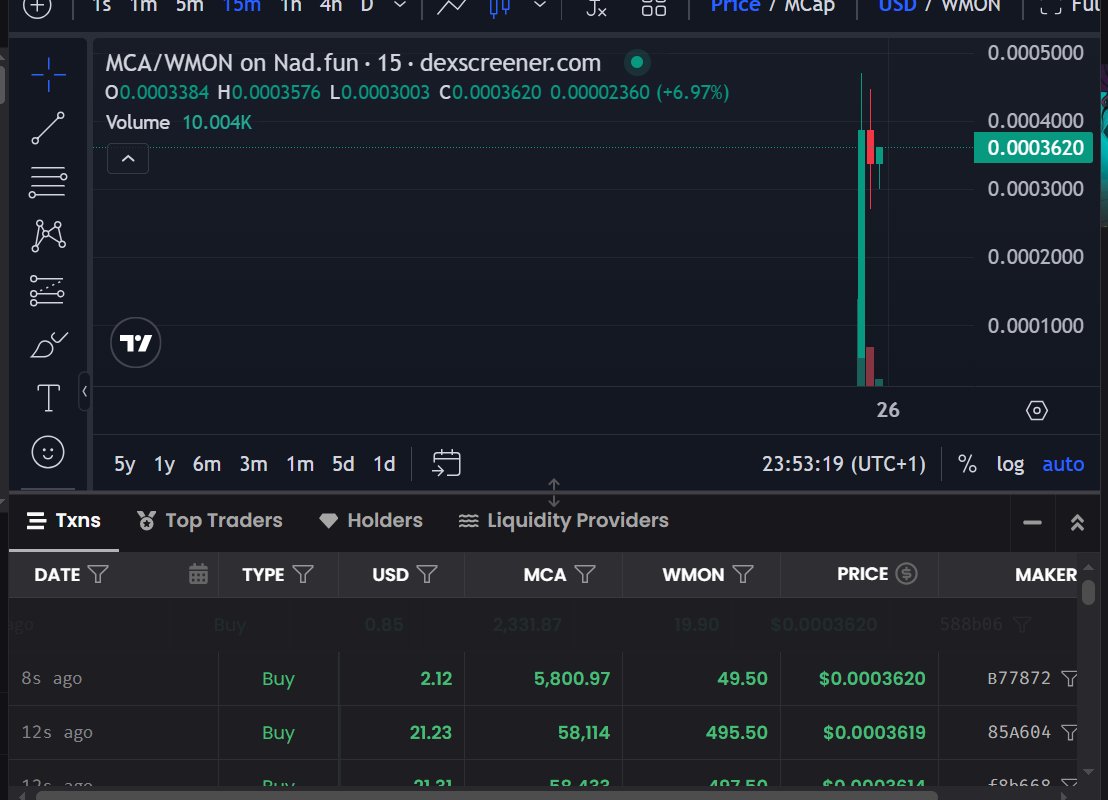
Task: Open the emoji icons tool
Action: tap(48, 452)
